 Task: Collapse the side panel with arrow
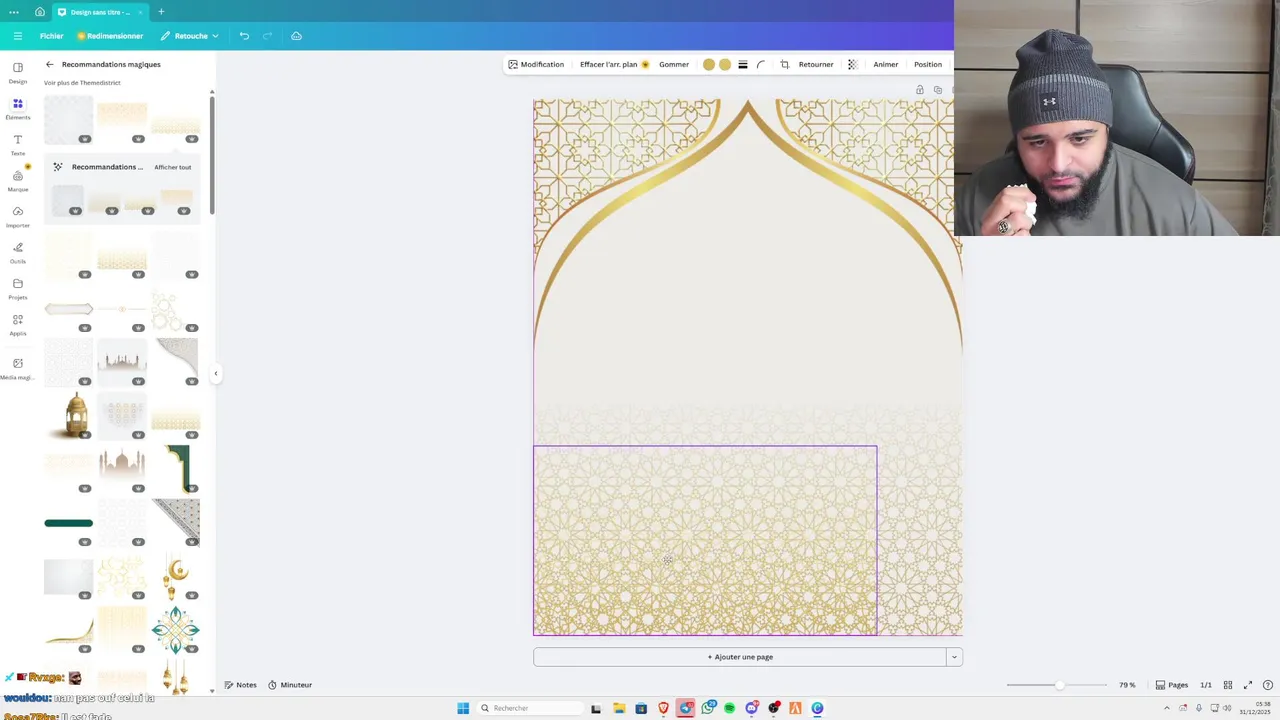click(x=215, y=373)
